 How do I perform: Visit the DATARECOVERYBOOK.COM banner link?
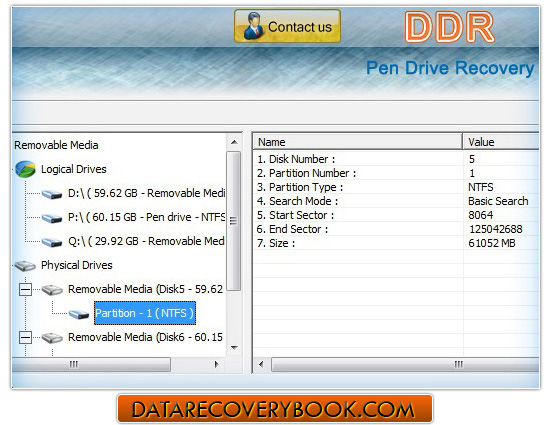click(275, 409)
